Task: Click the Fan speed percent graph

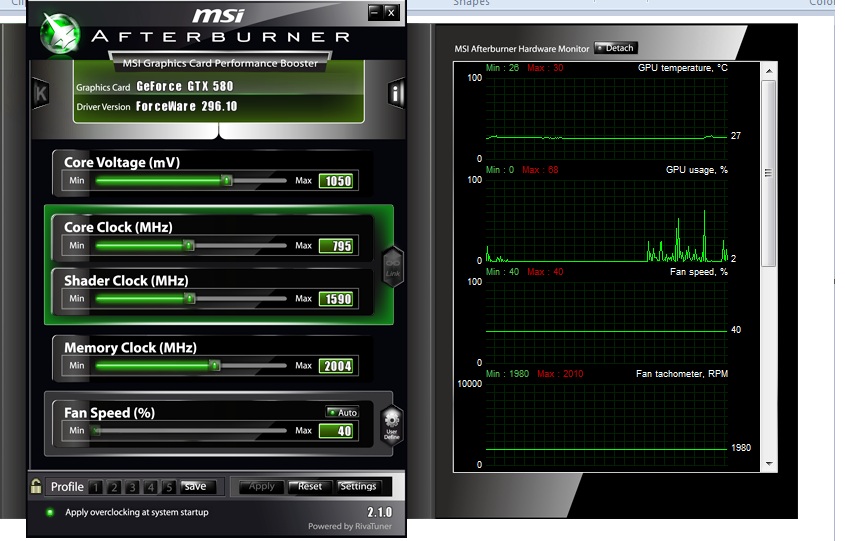Action: (607, 322)
